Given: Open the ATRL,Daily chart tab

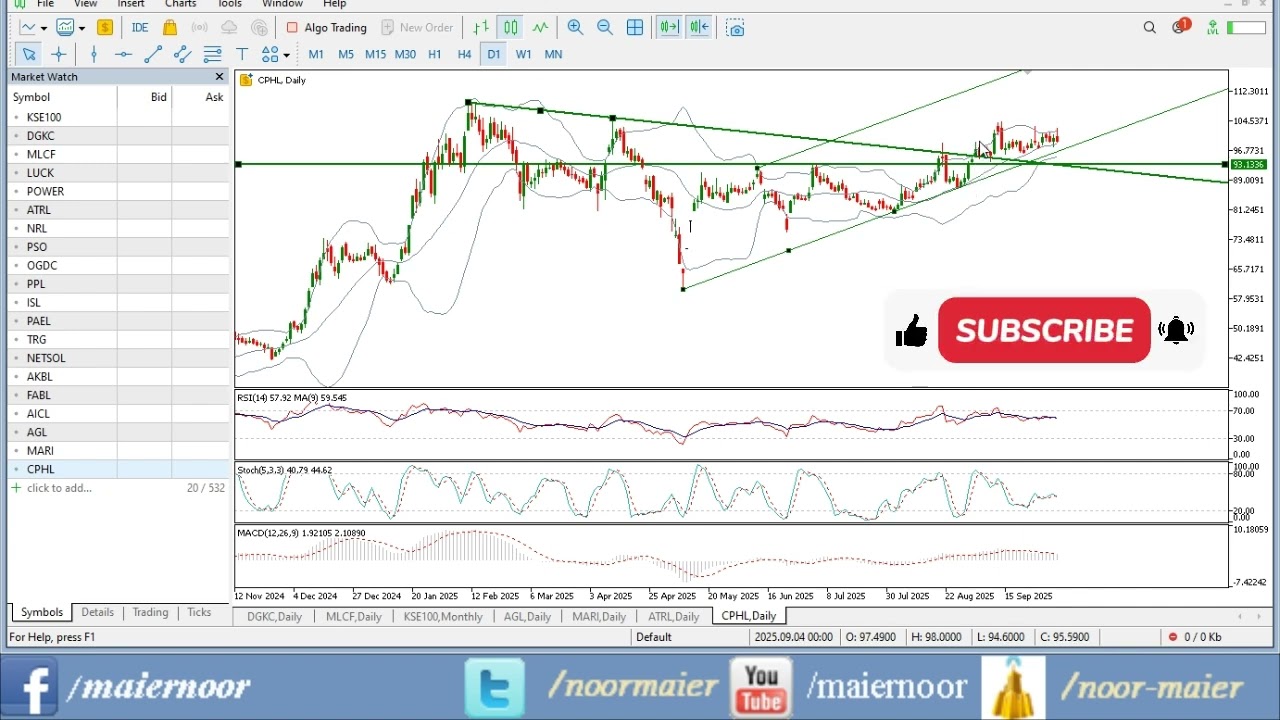Looking at the screenshot, I should (x=673, y=617).
